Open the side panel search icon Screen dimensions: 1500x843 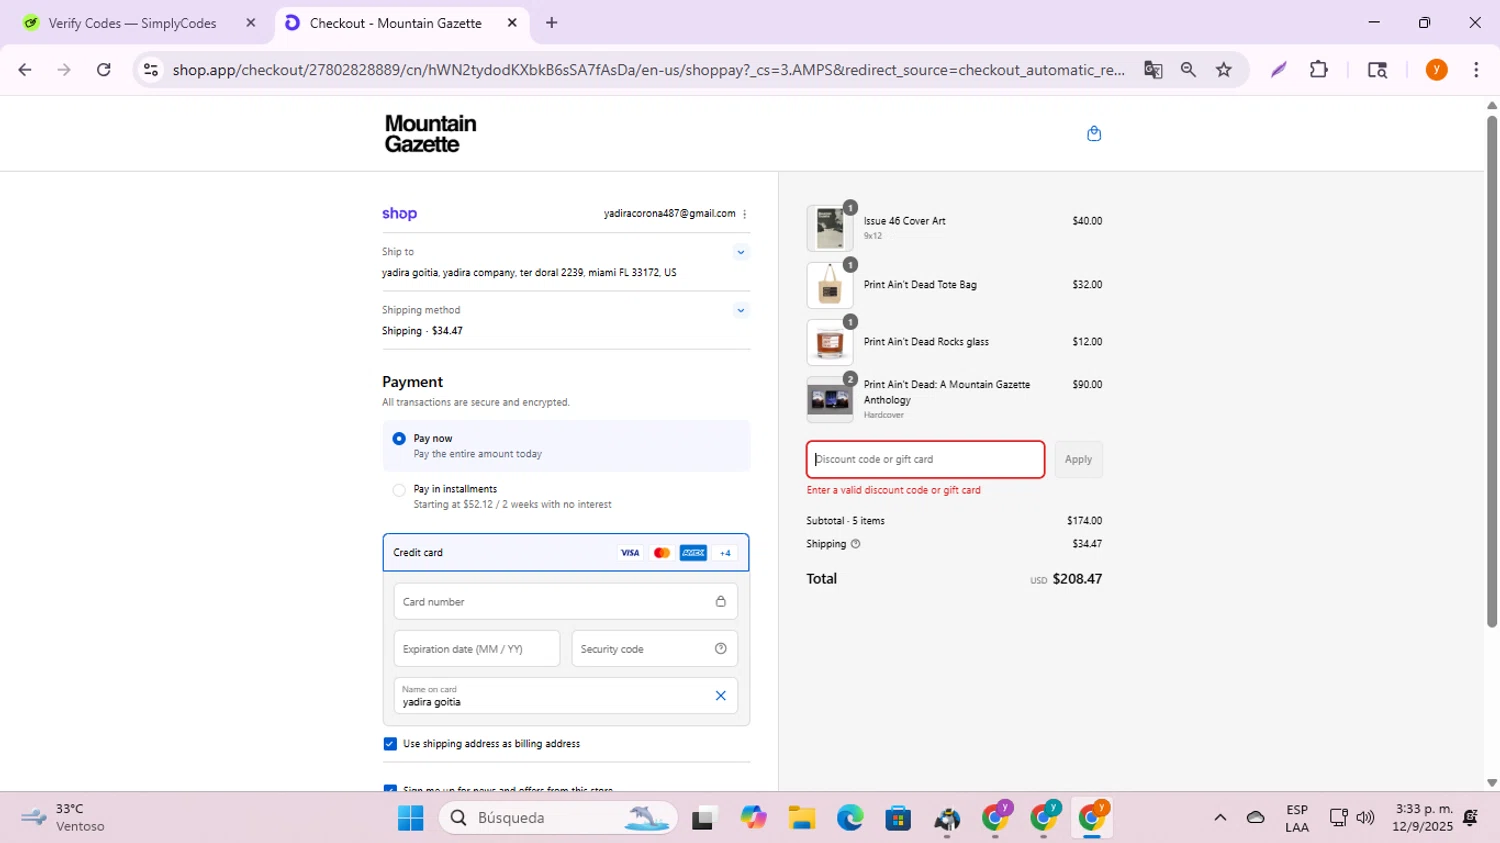pos(1377,70)
